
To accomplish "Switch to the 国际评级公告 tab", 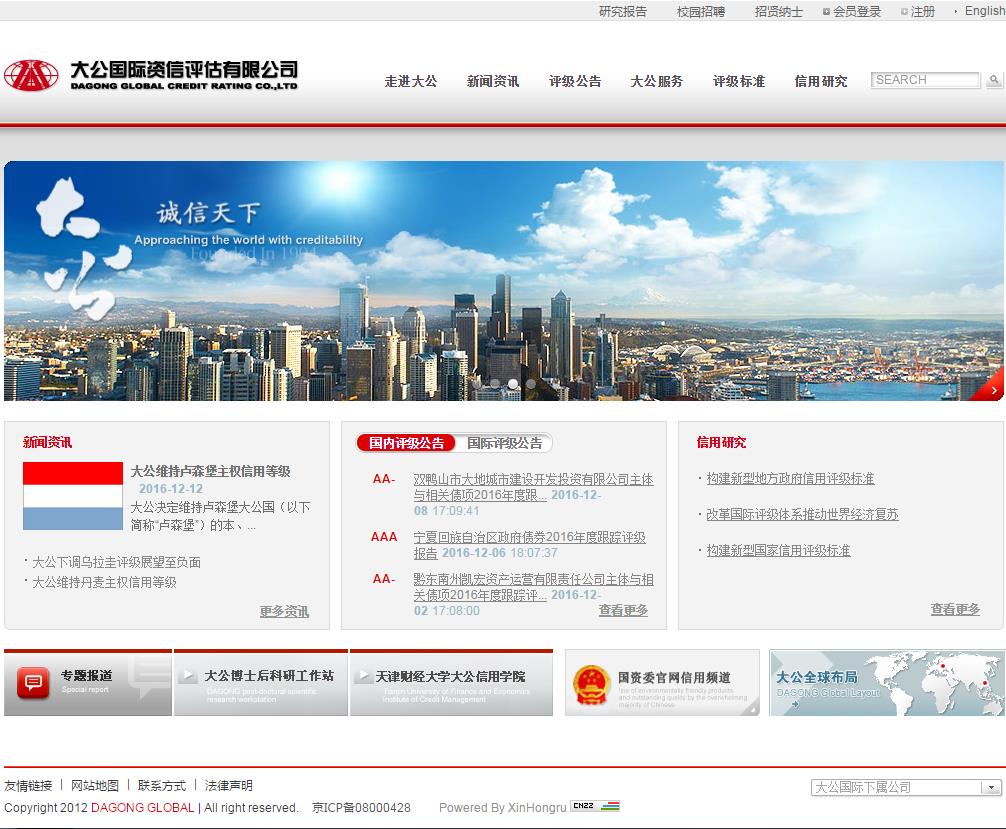I will click(504, 443).
